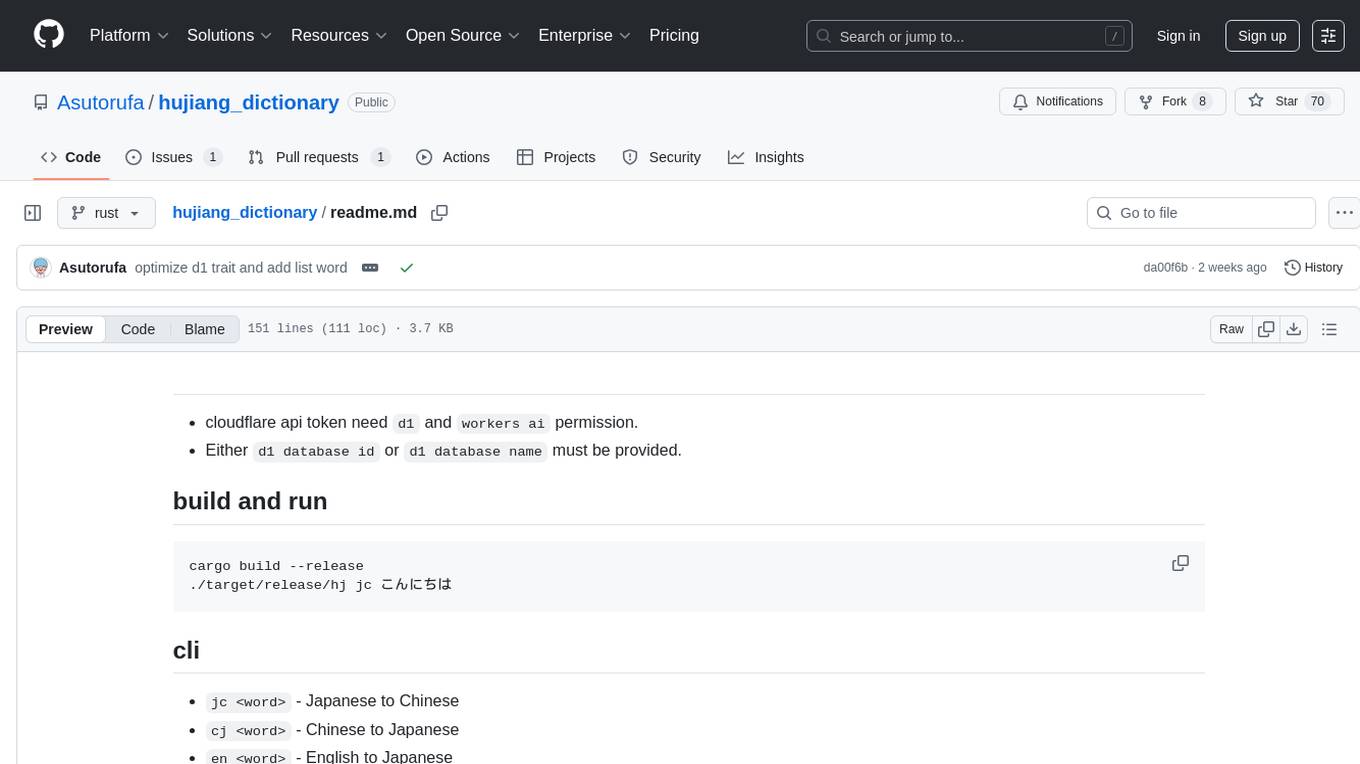Image resolution: width=1360 pixels, height=764 pixels.
Task: Switch to the Insights tab
Action: (766, 157)
